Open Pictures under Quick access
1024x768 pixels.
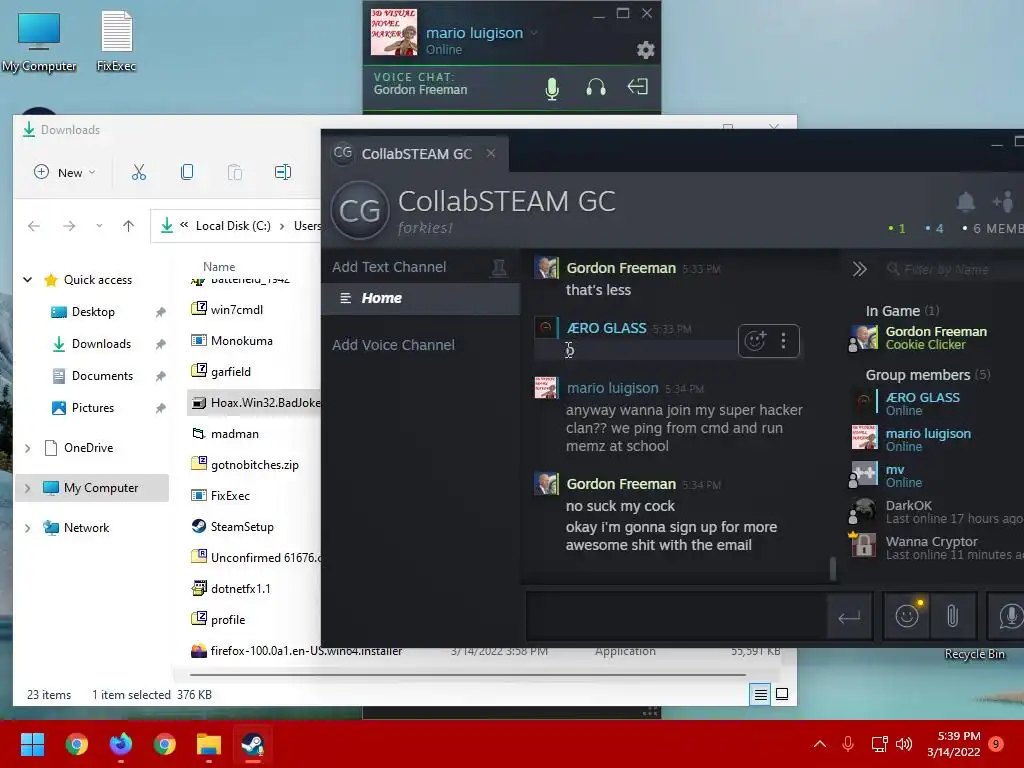pos(93,408)
